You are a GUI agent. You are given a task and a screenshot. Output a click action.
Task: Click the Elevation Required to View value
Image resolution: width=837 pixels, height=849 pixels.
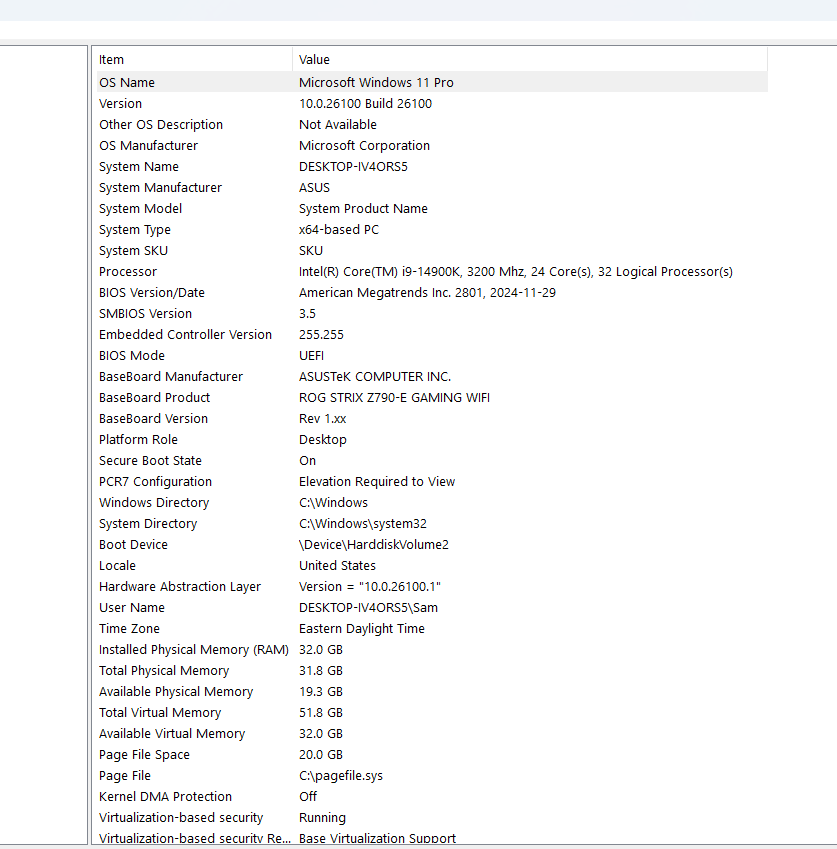tap(377, 482)
